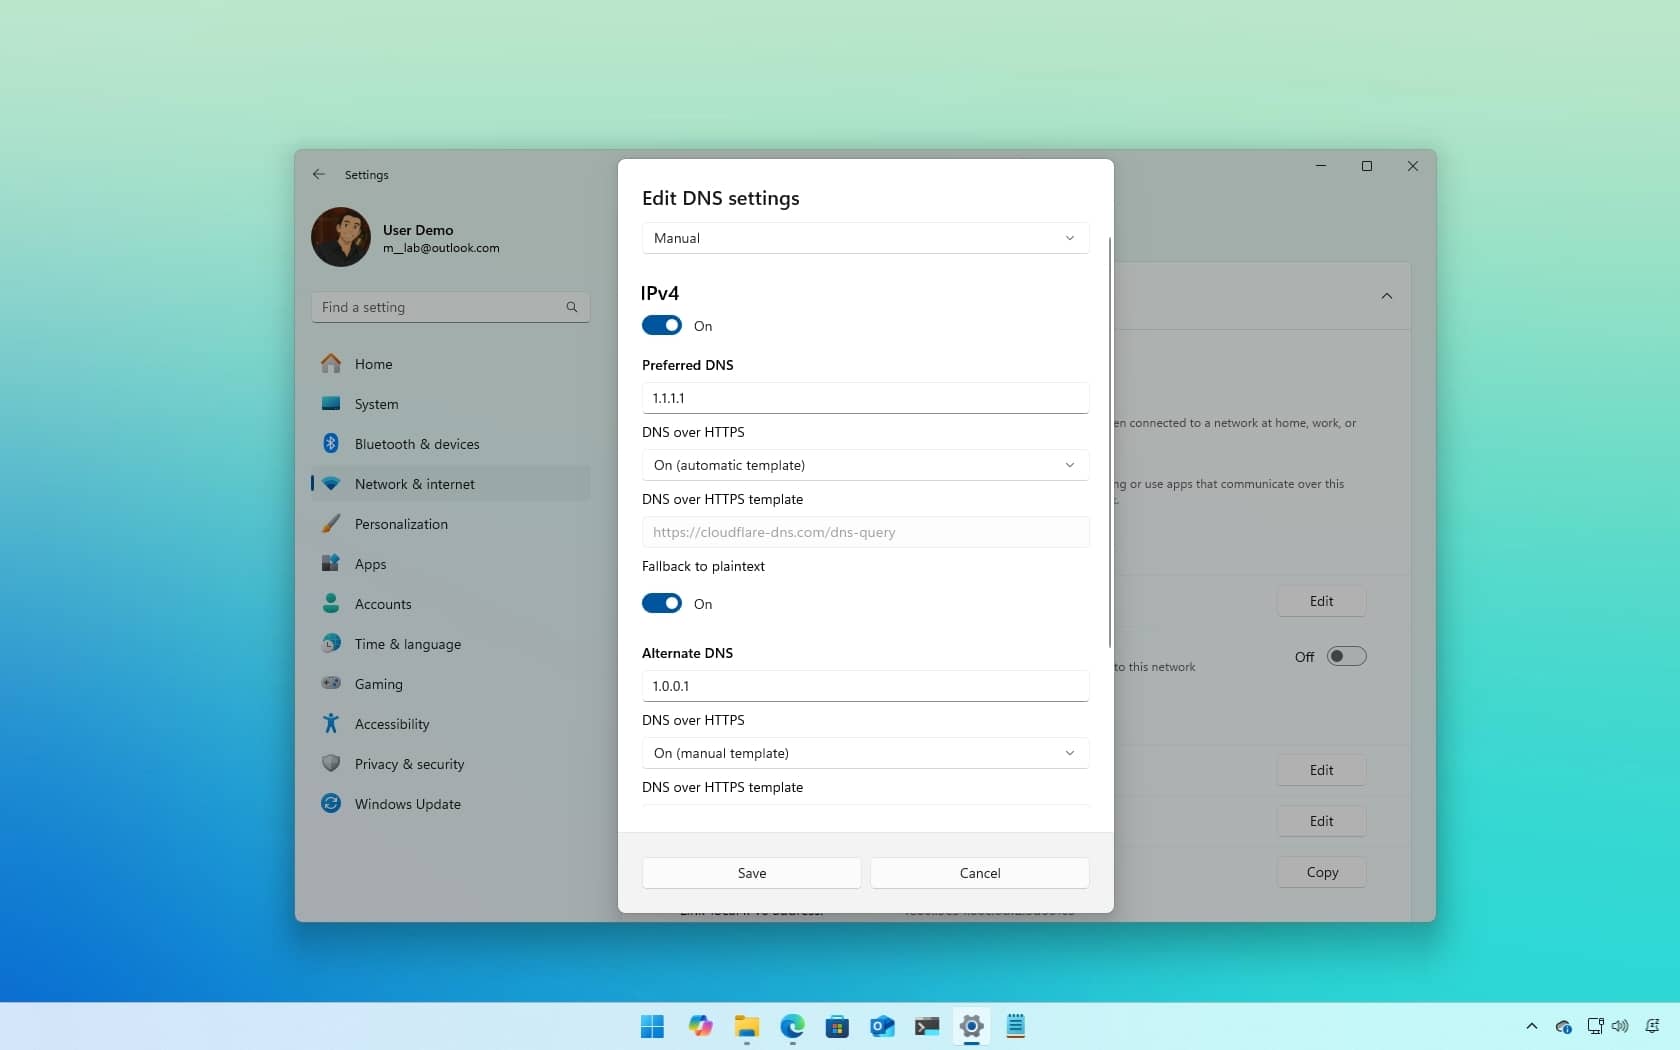Select the Gaming settings category
This screenshot has width=1680, height=1050.
coord(375,683)
